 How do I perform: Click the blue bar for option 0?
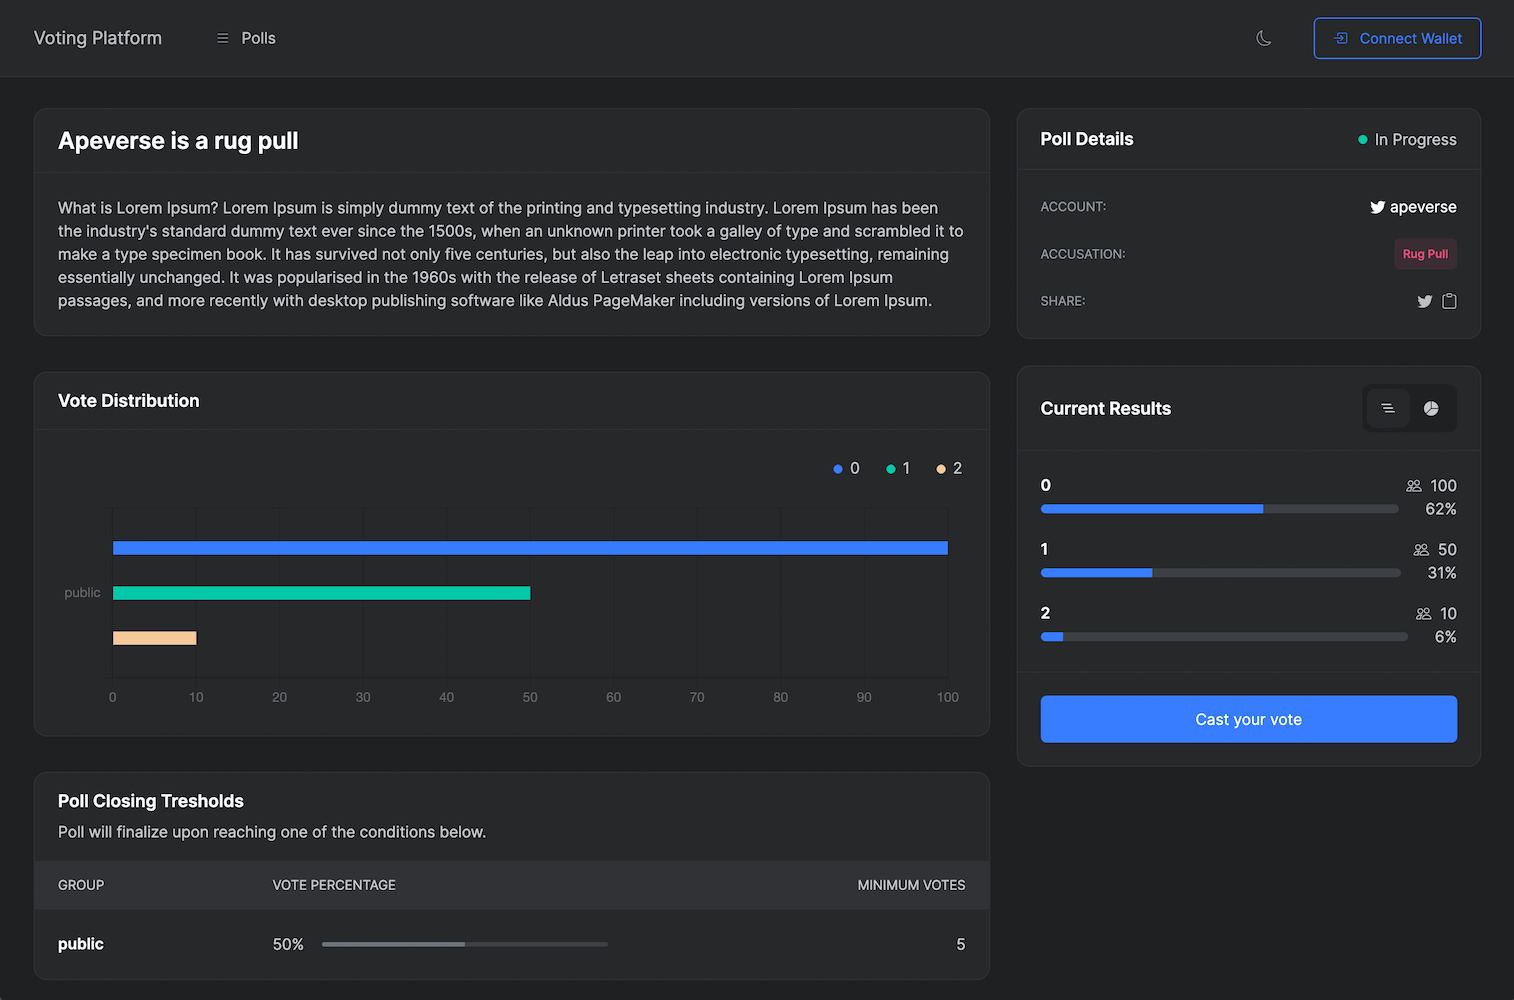[530, 548]
